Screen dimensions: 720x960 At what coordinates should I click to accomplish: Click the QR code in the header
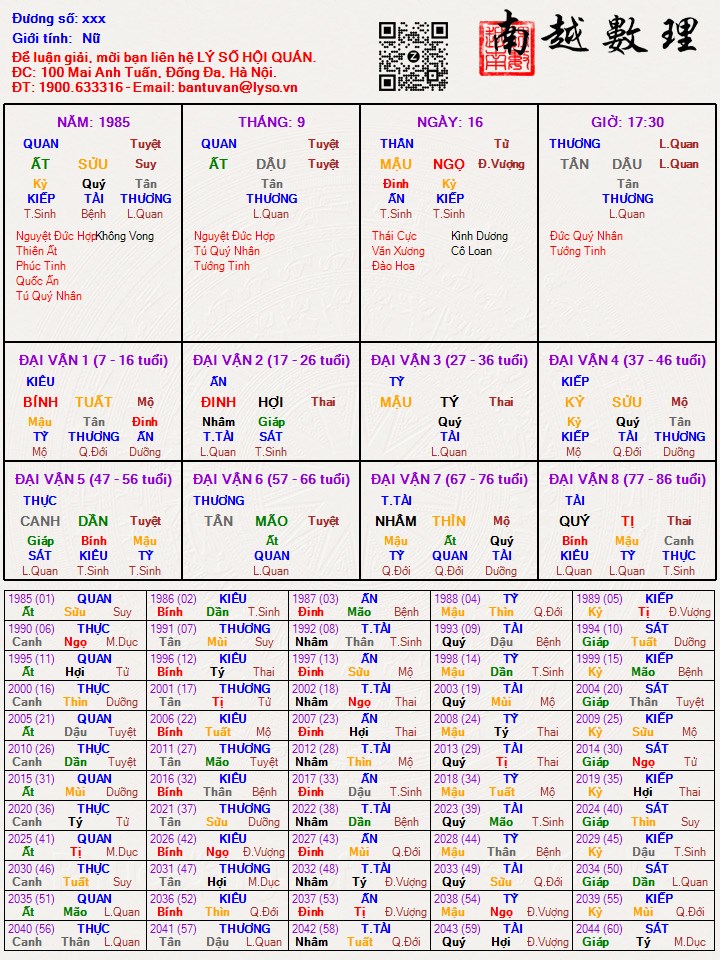(x=413, y=56)
